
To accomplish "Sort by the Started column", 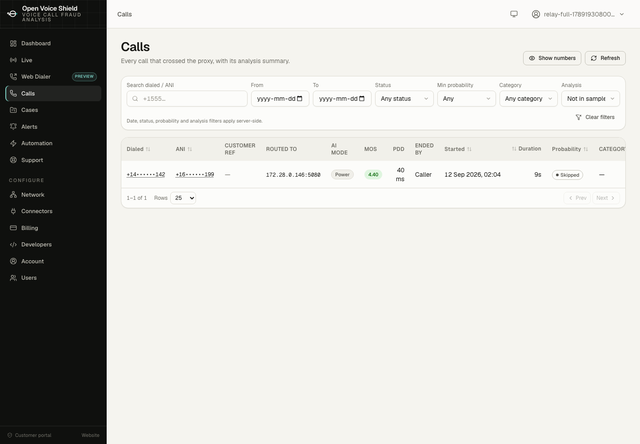I will (458, 149).
